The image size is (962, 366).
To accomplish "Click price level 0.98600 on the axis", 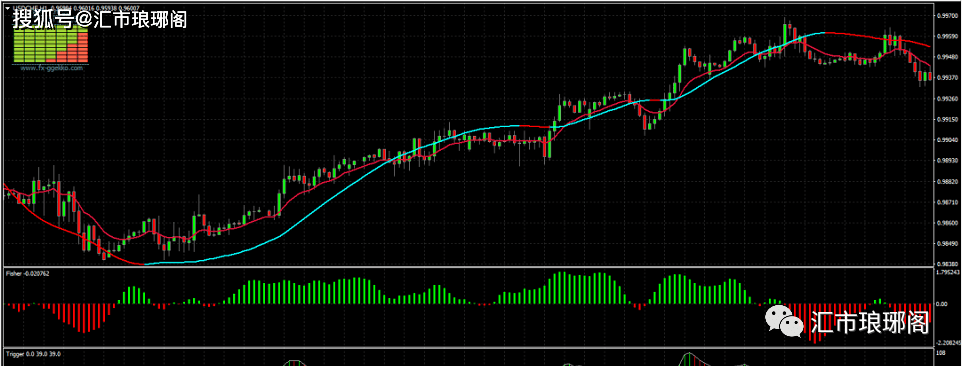I will pos(947,223).
